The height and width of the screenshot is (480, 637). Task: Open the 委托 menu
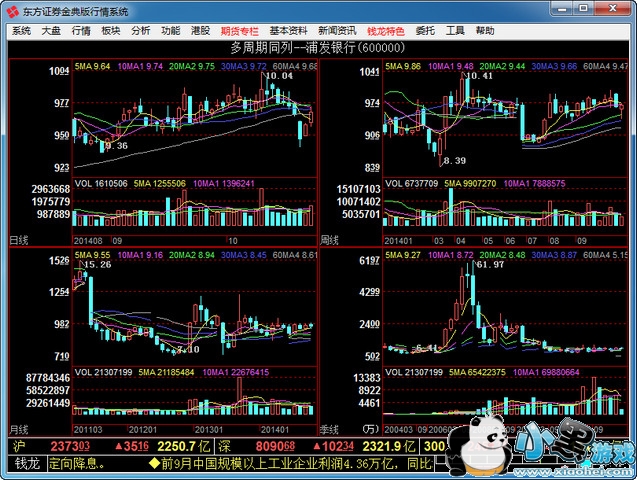click(425, 31)
